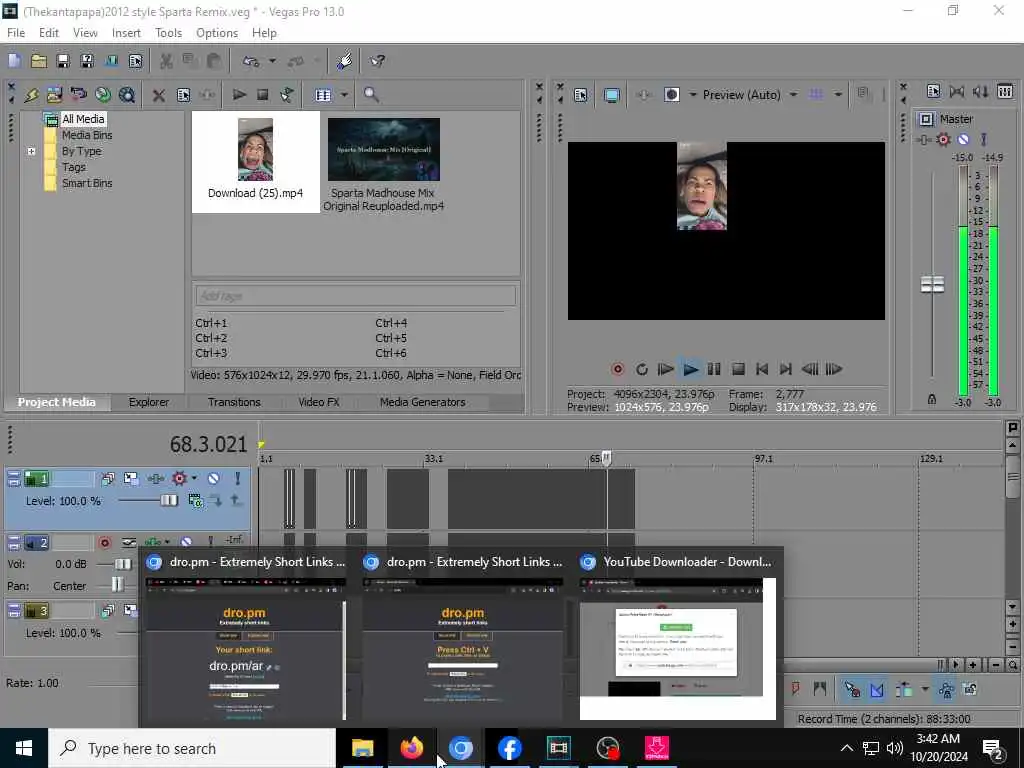Mute video track 1

pos(214,479)
